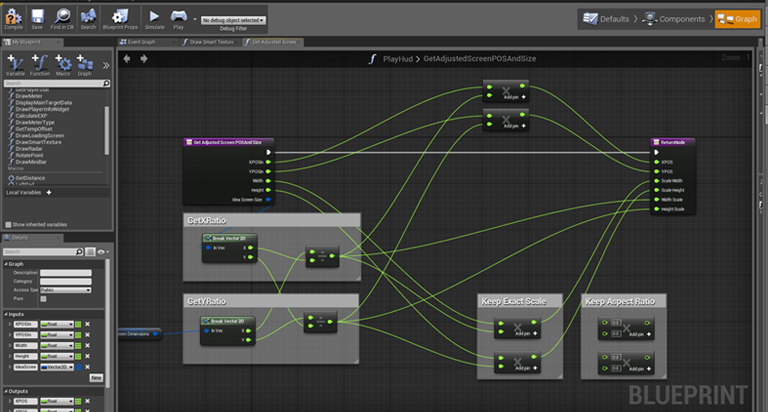
Task: Open the Play options arrow
Action: tap(195, 20)
